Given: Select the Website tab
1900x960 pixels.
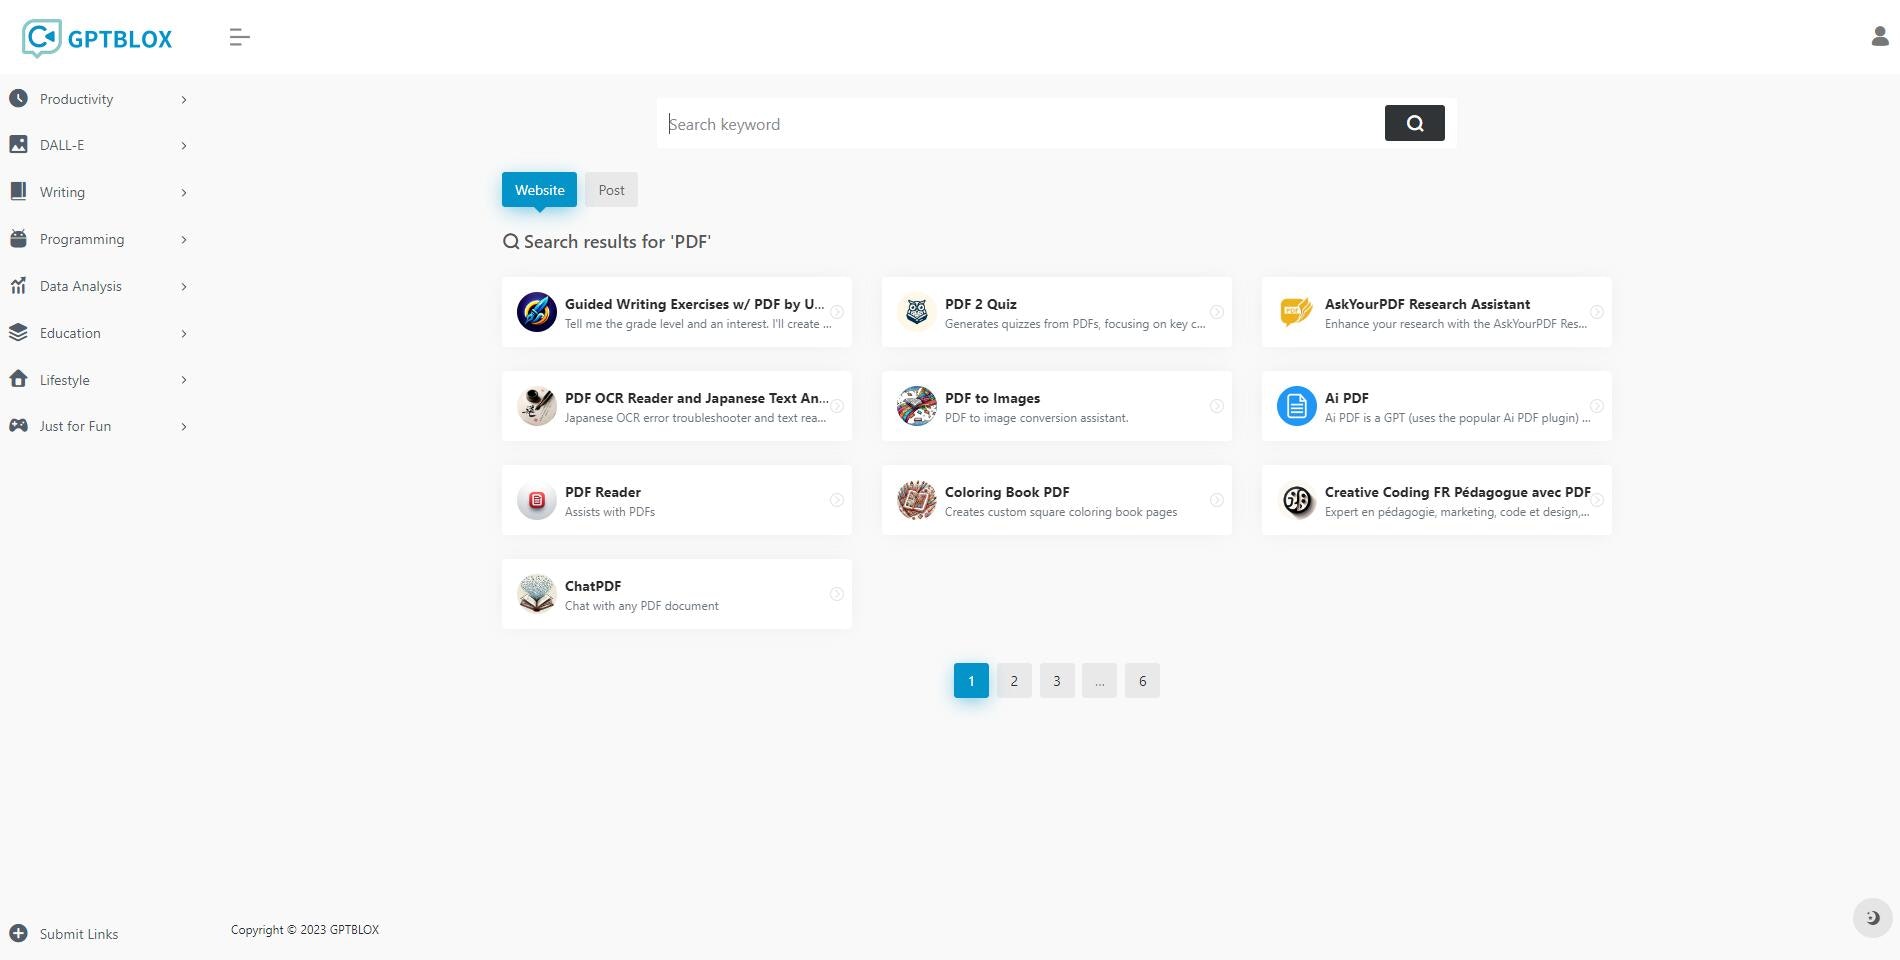Looking at the screenshot, I should [x=539, y=190].
